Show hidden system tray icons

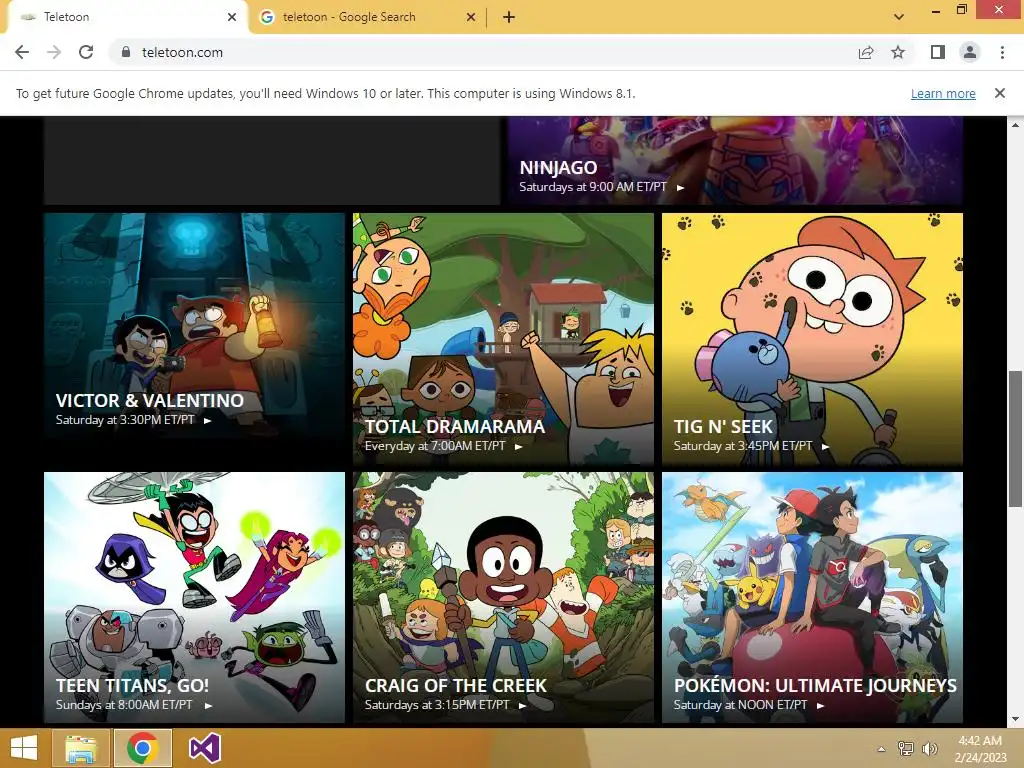pyautogui.click(x=882, y=749)
